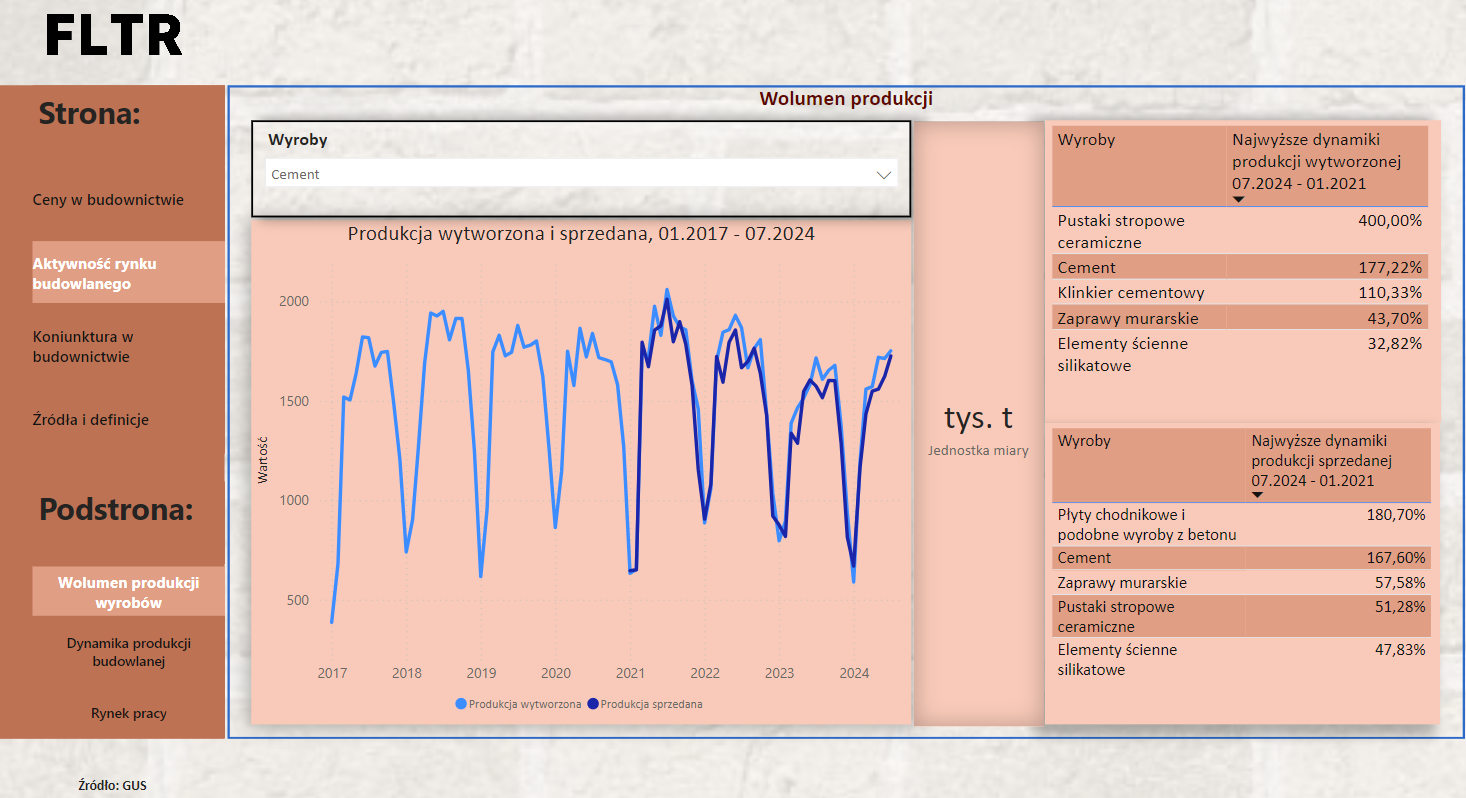
Task: Click sort arrow in produkcji wytworzonej column
Action: pyautogui.click(x=1238, y=200)
